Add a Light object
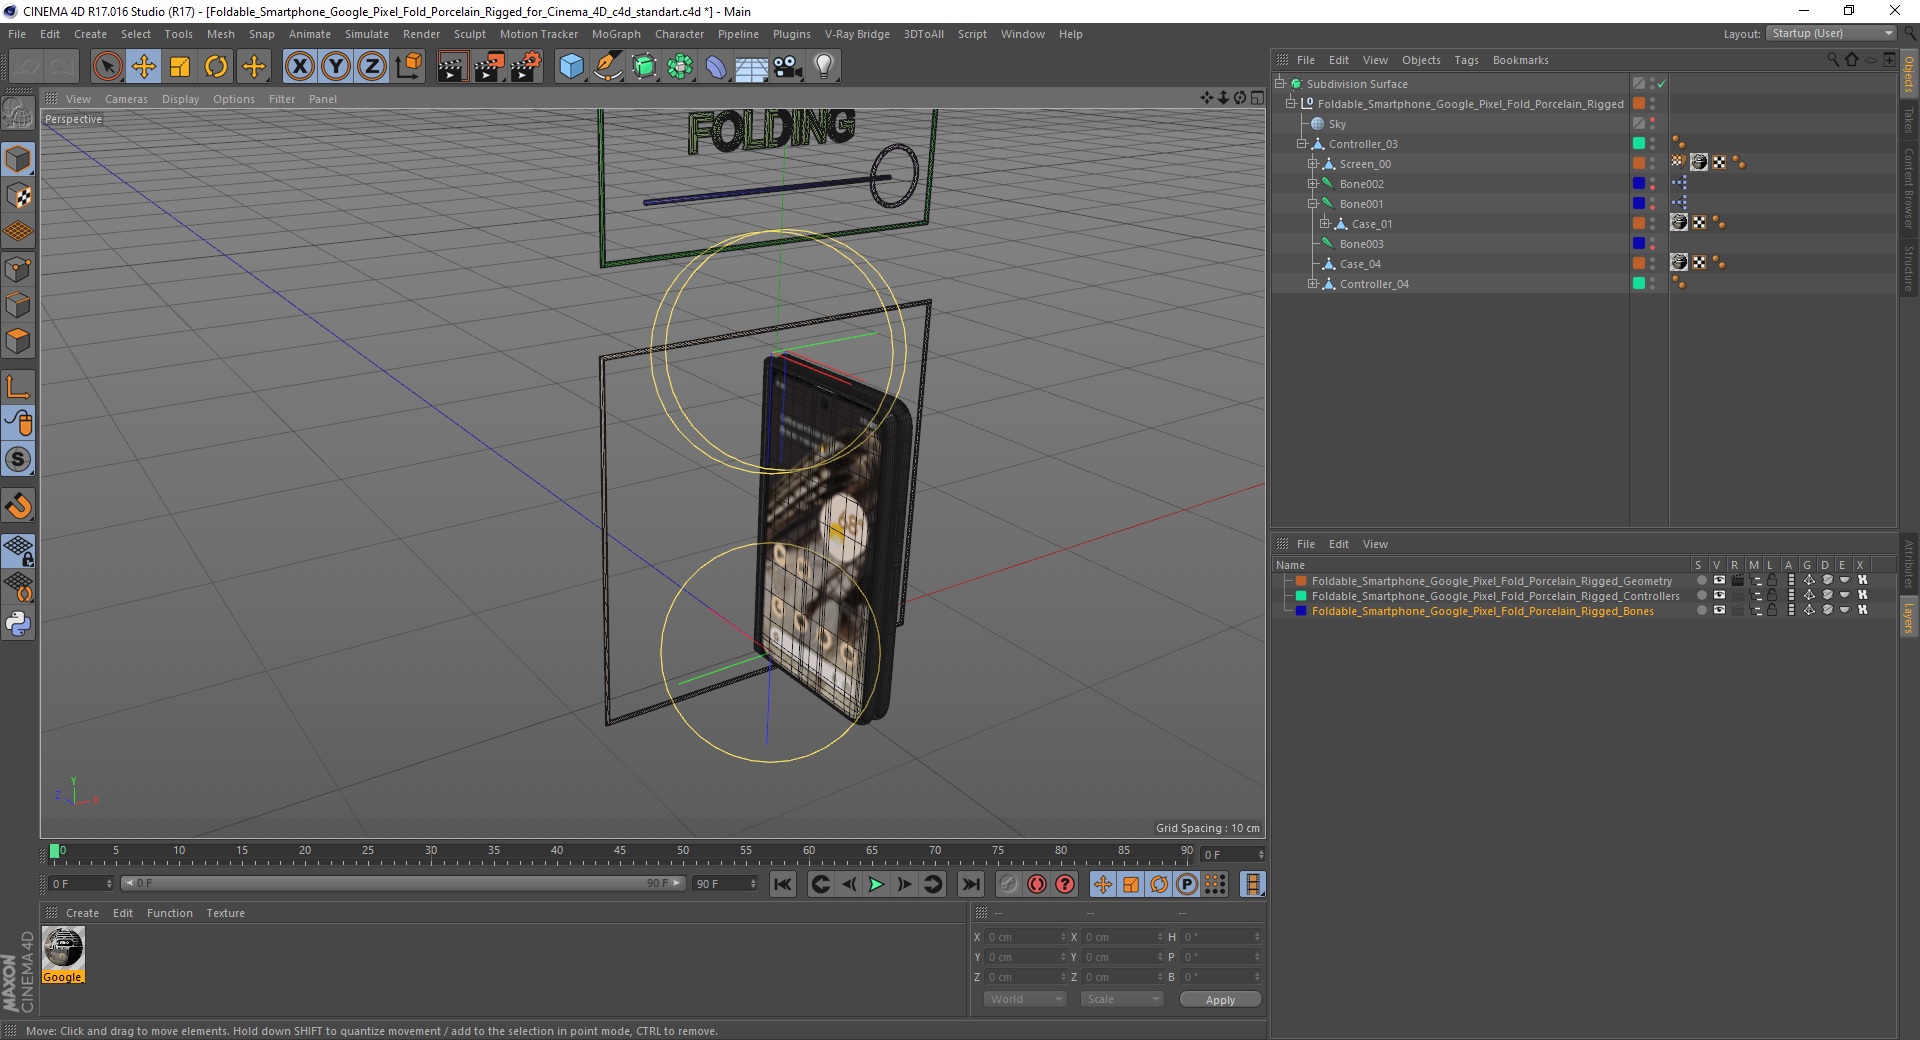The width and height of the screenshot is (1920, 1040). pyautogui.click(x=823, y=67)
